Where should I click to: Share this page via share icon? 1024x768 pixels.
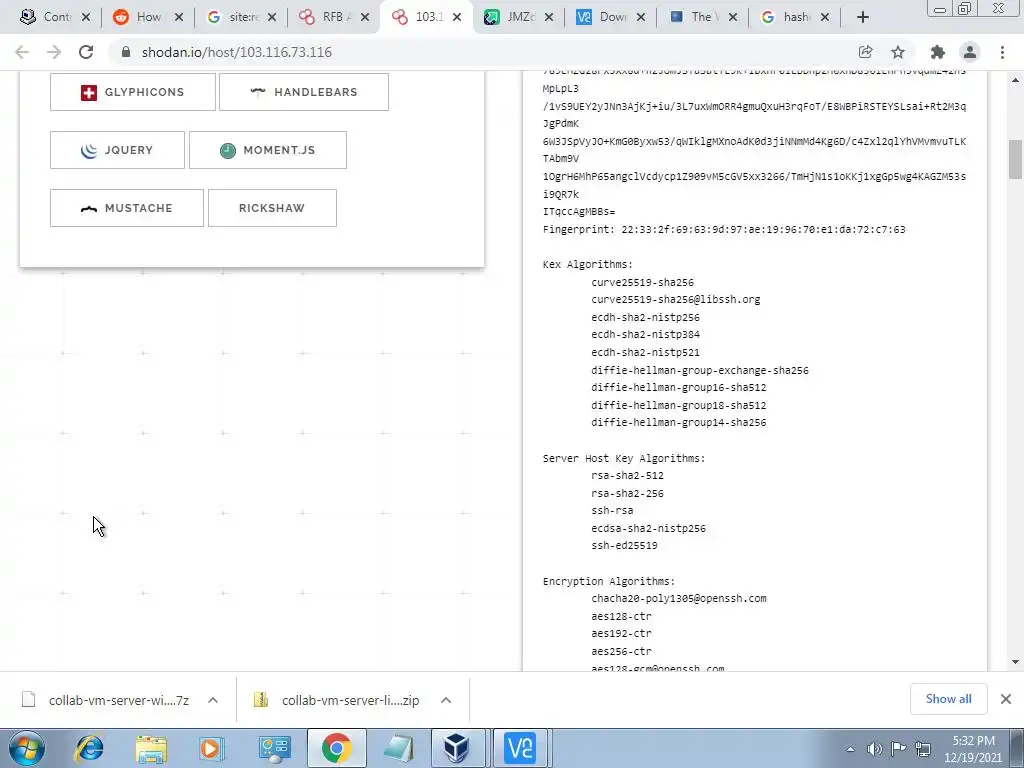point(865,52)
